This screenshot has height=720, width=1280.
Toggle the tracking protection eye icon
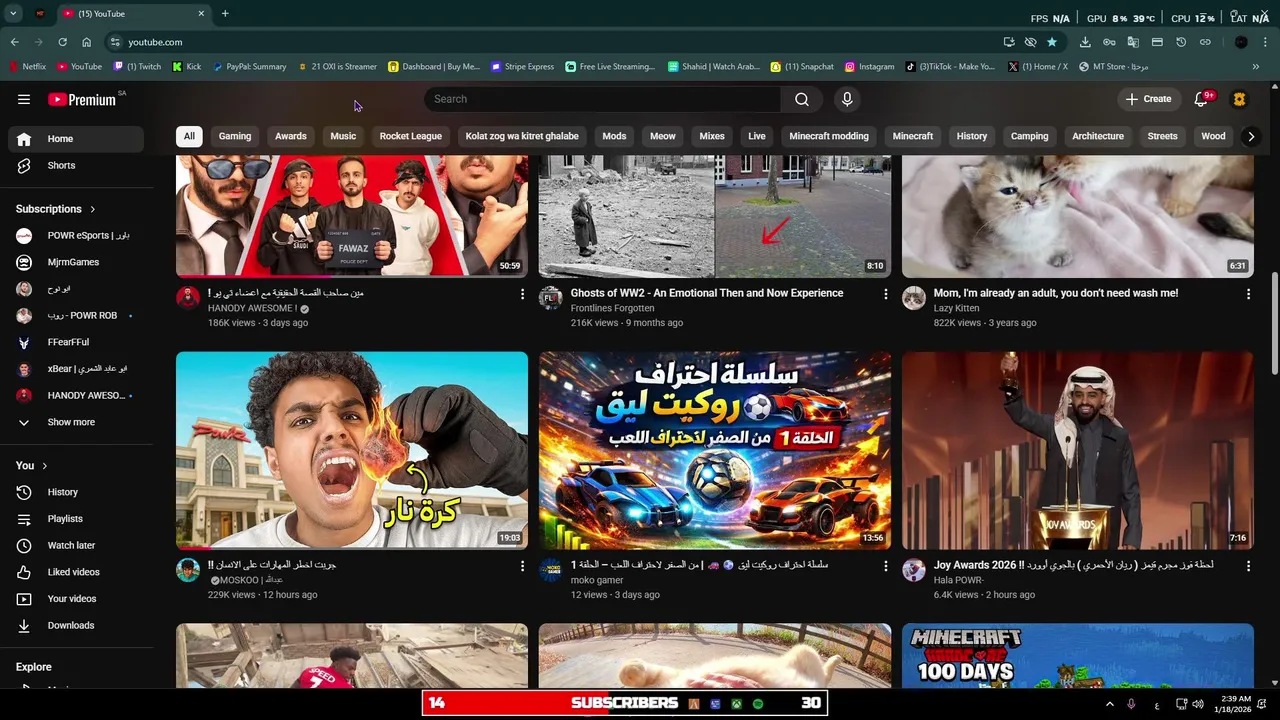(1030, 42)
